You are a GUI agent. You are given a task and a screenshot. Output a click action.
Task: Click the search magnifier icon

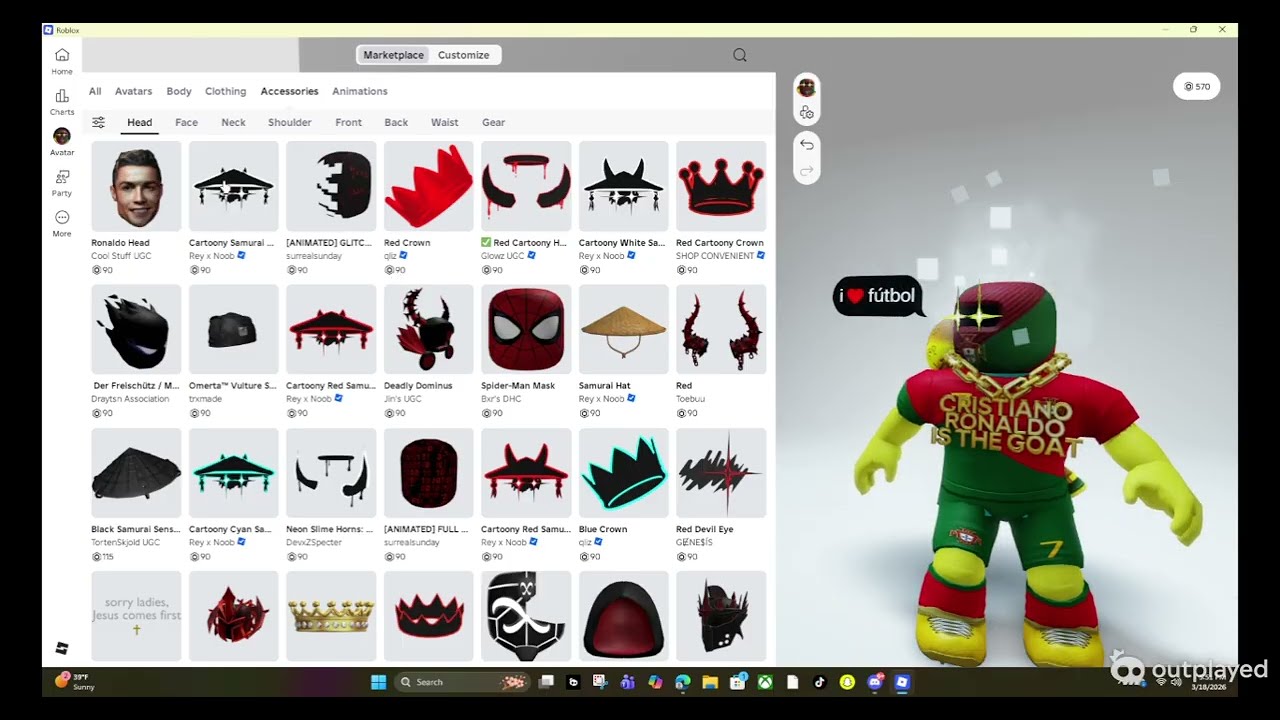click(x=740, y=55)
